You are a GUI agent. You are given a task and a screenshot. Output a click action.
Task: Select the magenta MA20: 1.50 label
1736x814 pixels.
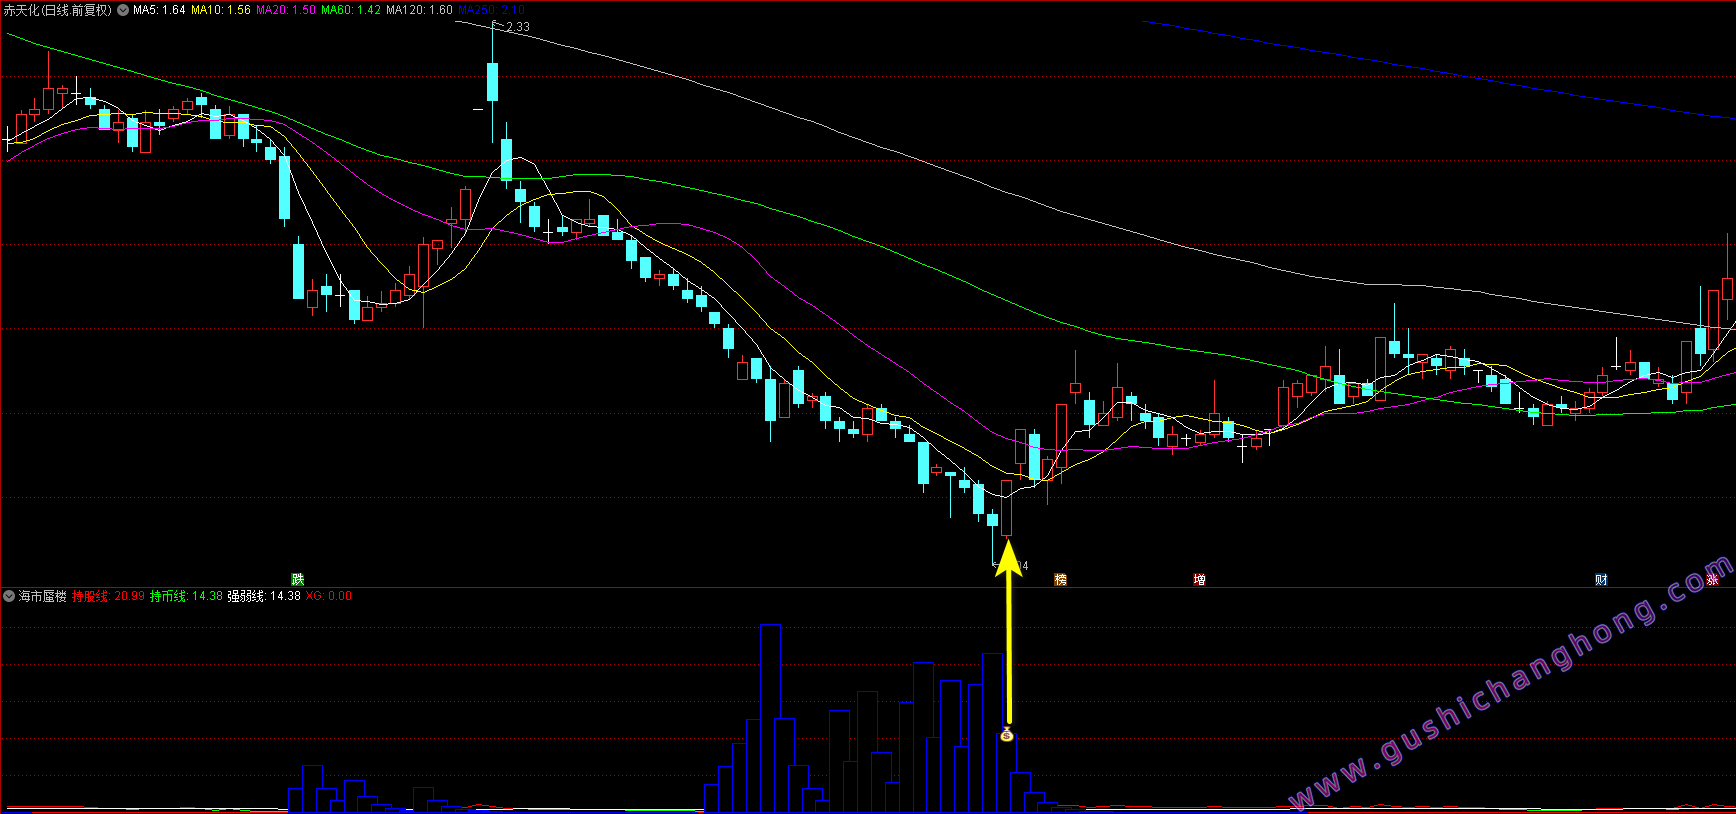pos(286,10)
